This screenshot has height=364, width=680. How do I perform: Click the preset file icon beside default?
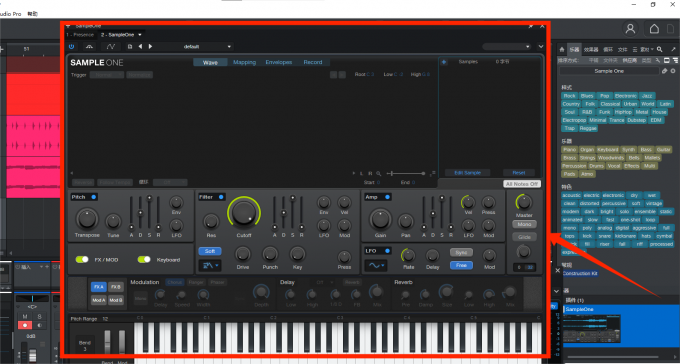[x=130, y=46]
